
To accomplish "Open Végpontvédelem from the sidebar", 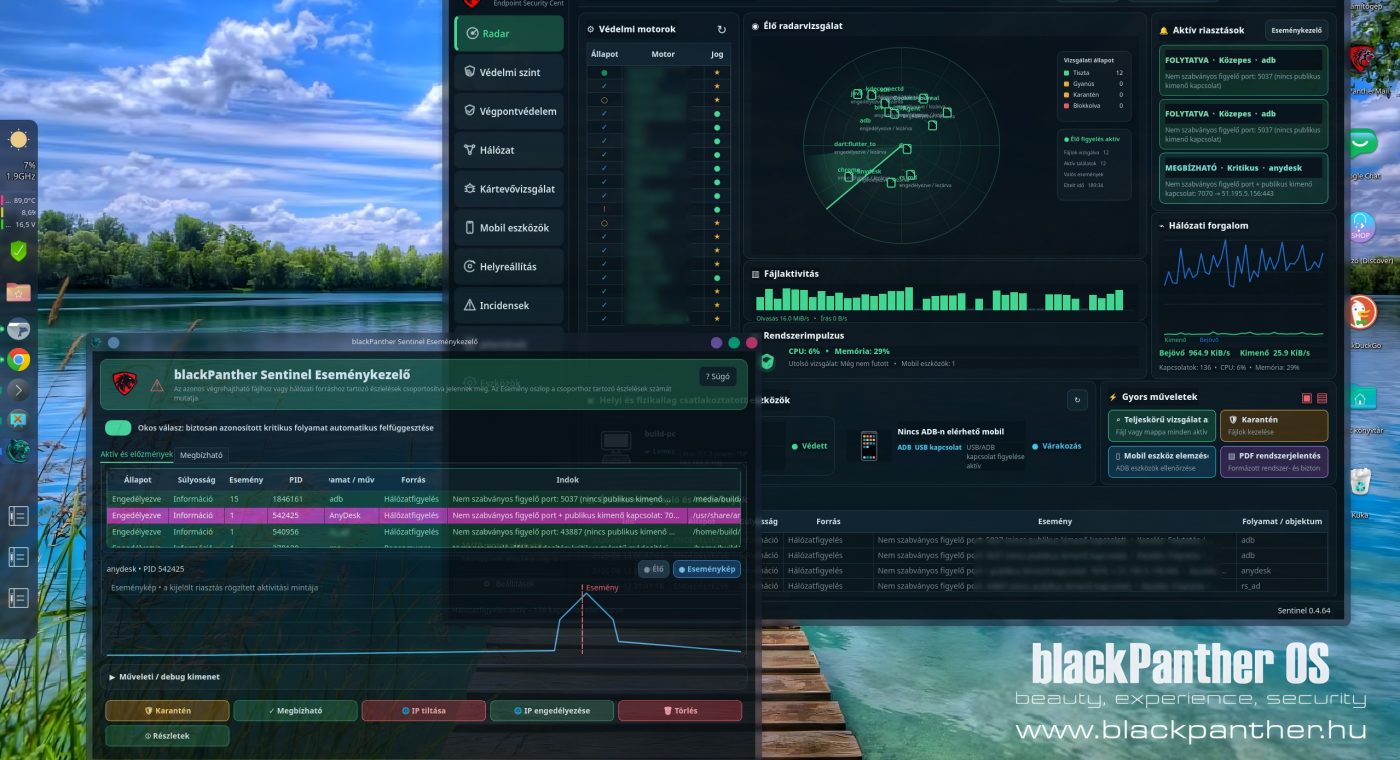I will pyautogui.click(x=509, y=111).
